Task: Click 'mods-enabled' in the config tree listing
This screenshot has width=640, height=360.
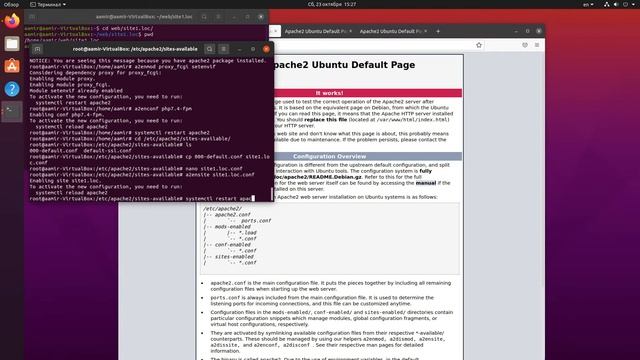Action: point(233,227)
